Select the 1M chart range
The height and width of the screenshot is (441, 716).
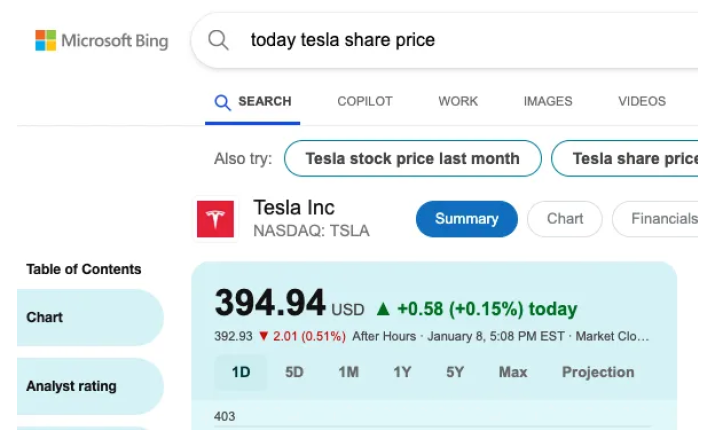click(x=348, y=372)
